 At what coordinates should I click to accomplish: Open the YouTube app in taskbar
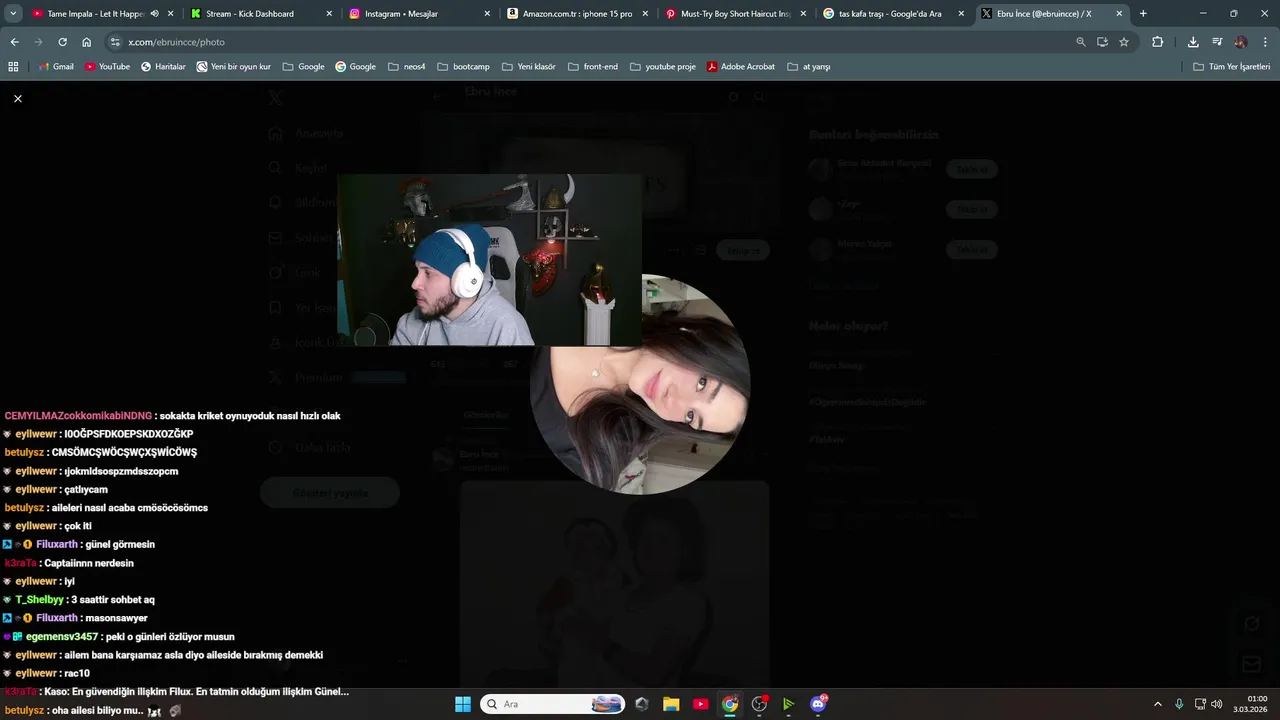[700, 704]
